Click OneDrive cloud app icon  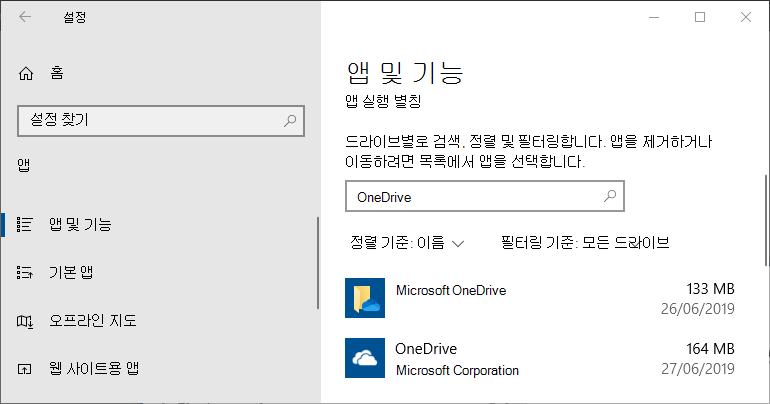tap(365, 358)
